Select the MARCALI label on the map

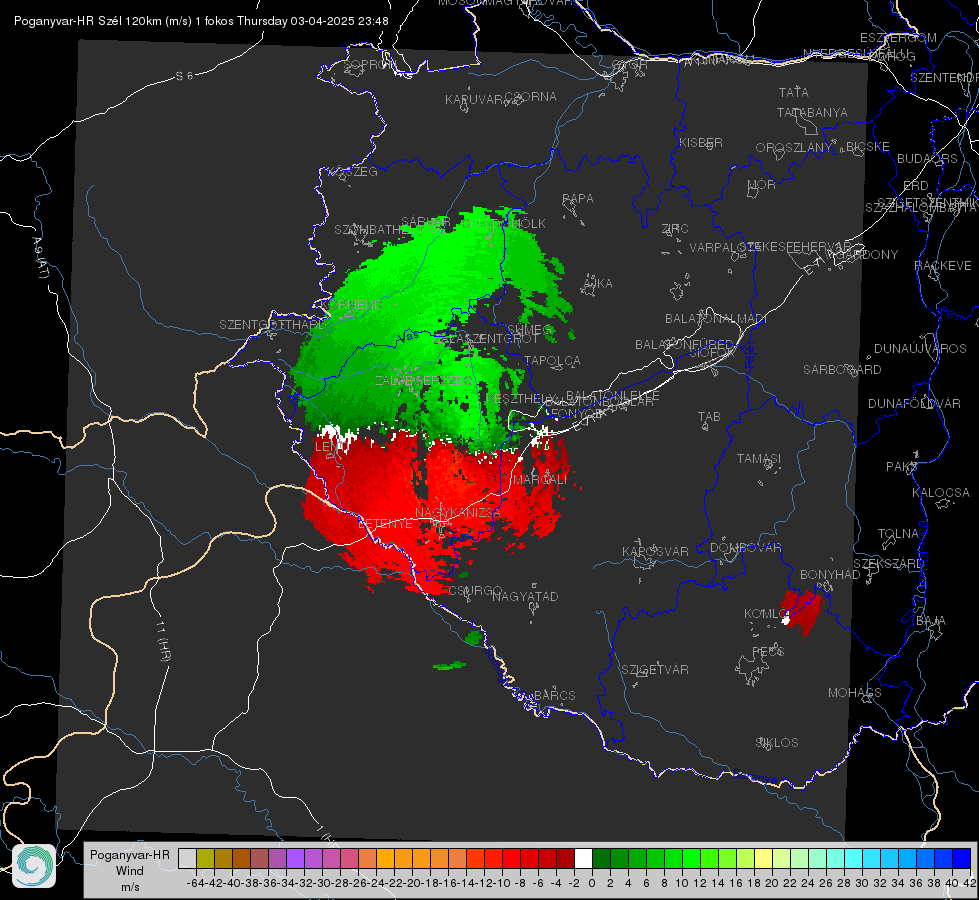pos(539,479)
